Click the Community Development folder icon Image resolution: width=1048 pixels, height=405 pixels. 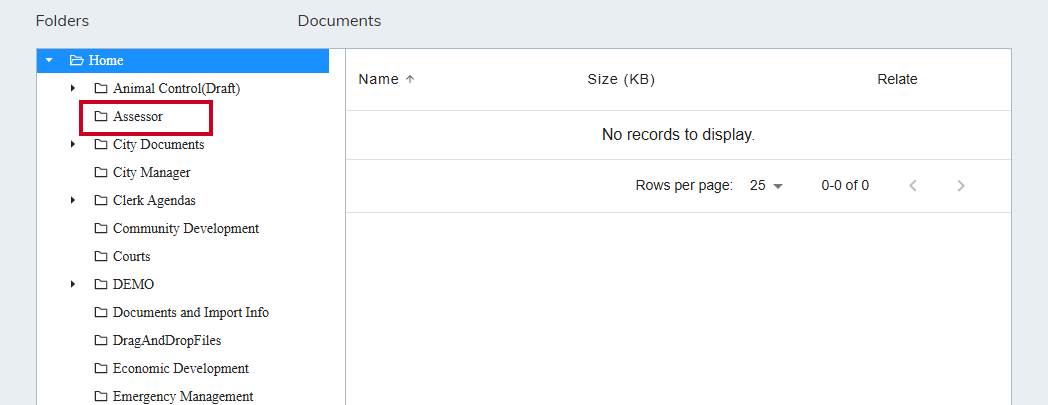click(101, 229)
